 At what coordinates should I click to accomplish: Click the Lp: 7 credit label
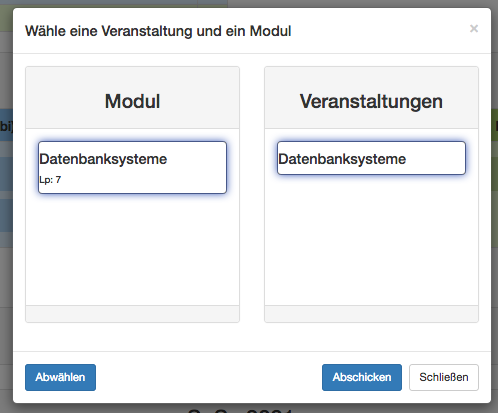(50, 180)
